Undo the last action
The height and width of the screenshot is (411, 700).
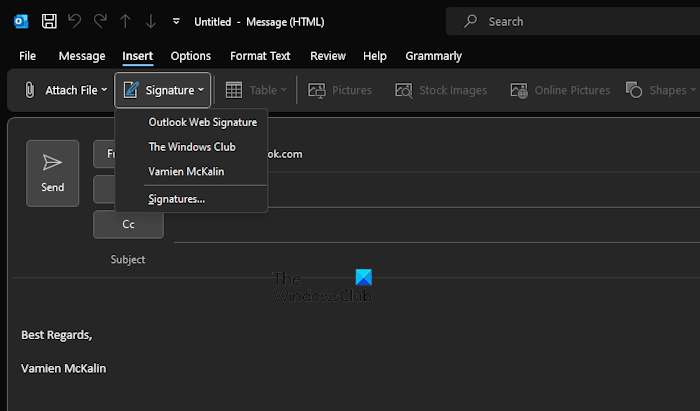pos(75,21)
